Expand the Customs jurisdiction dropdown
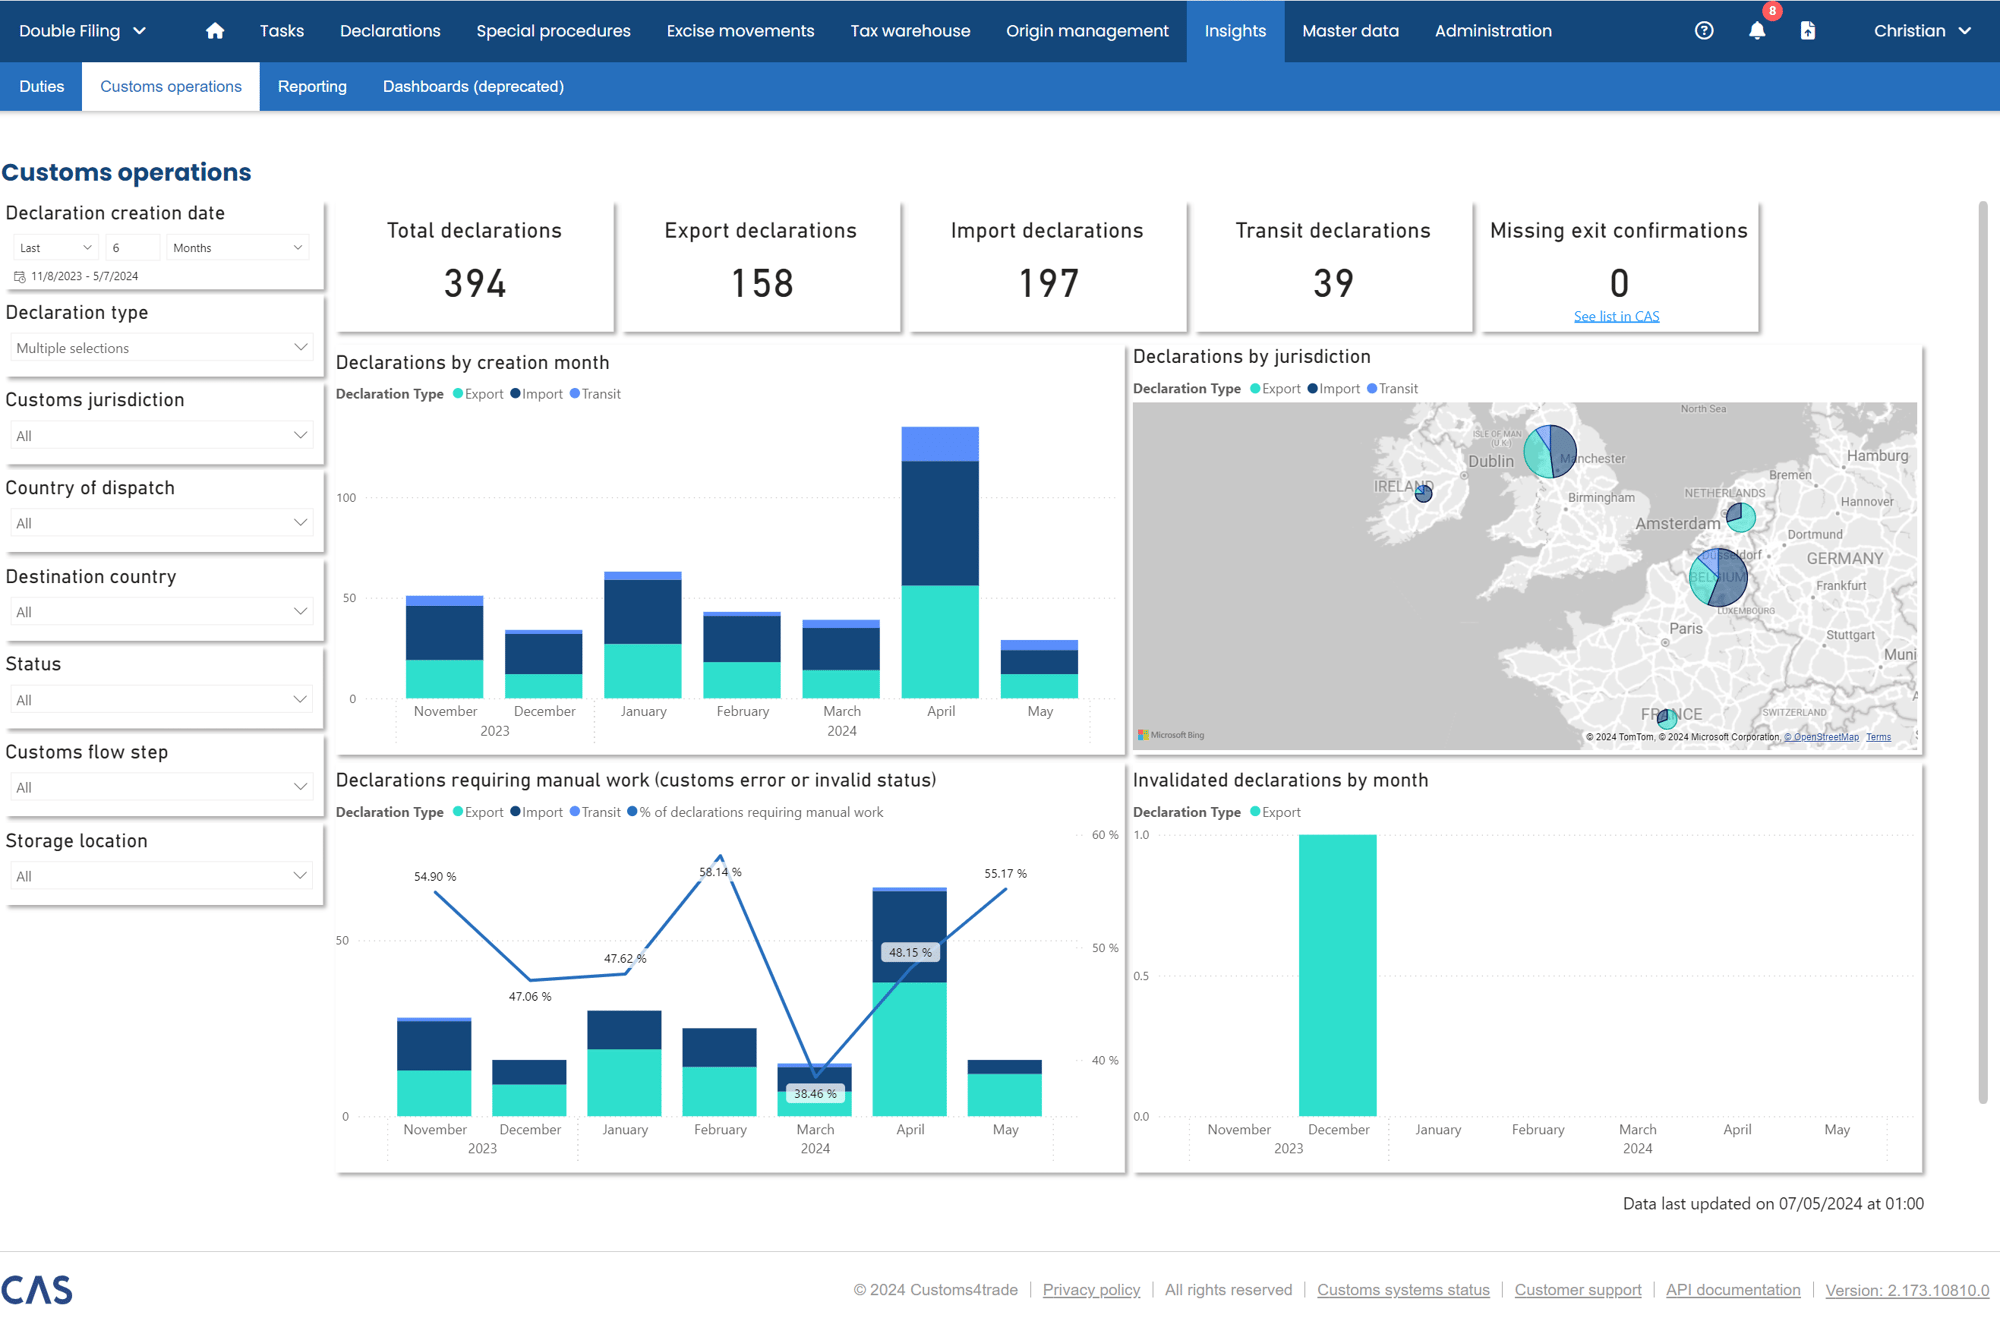The height and width of the screenshot is (1318, 2000). pyautogui.click(x=162, y=436)
